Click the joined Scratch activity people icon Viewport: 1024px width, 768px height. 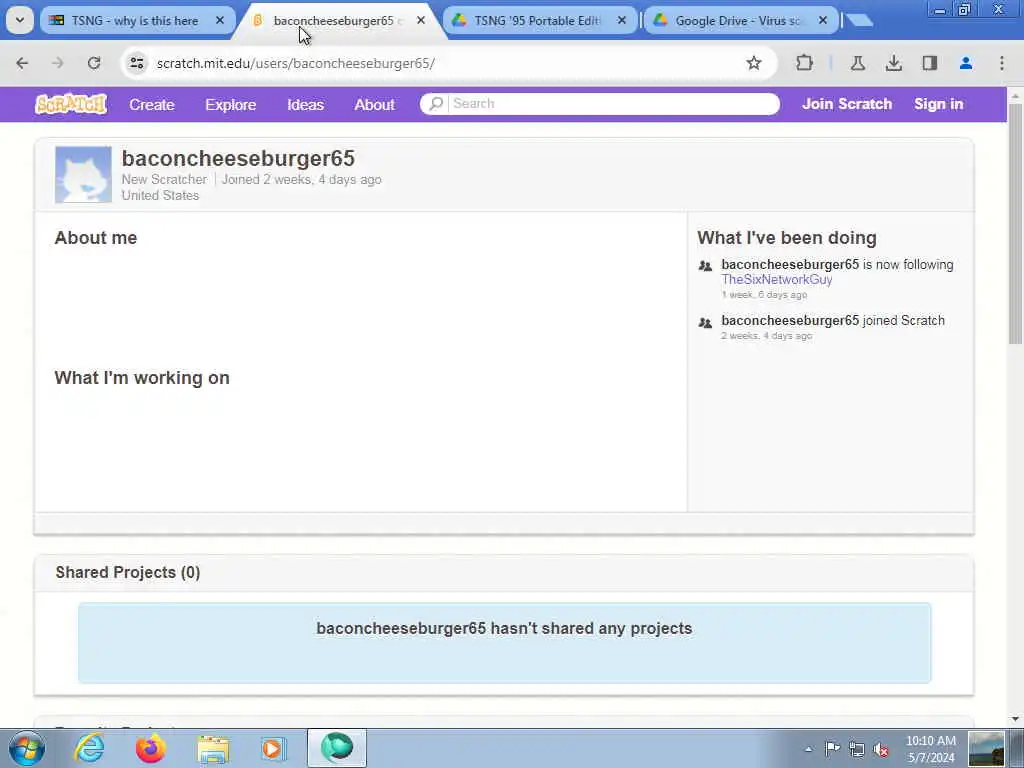(x=705, y=322)
